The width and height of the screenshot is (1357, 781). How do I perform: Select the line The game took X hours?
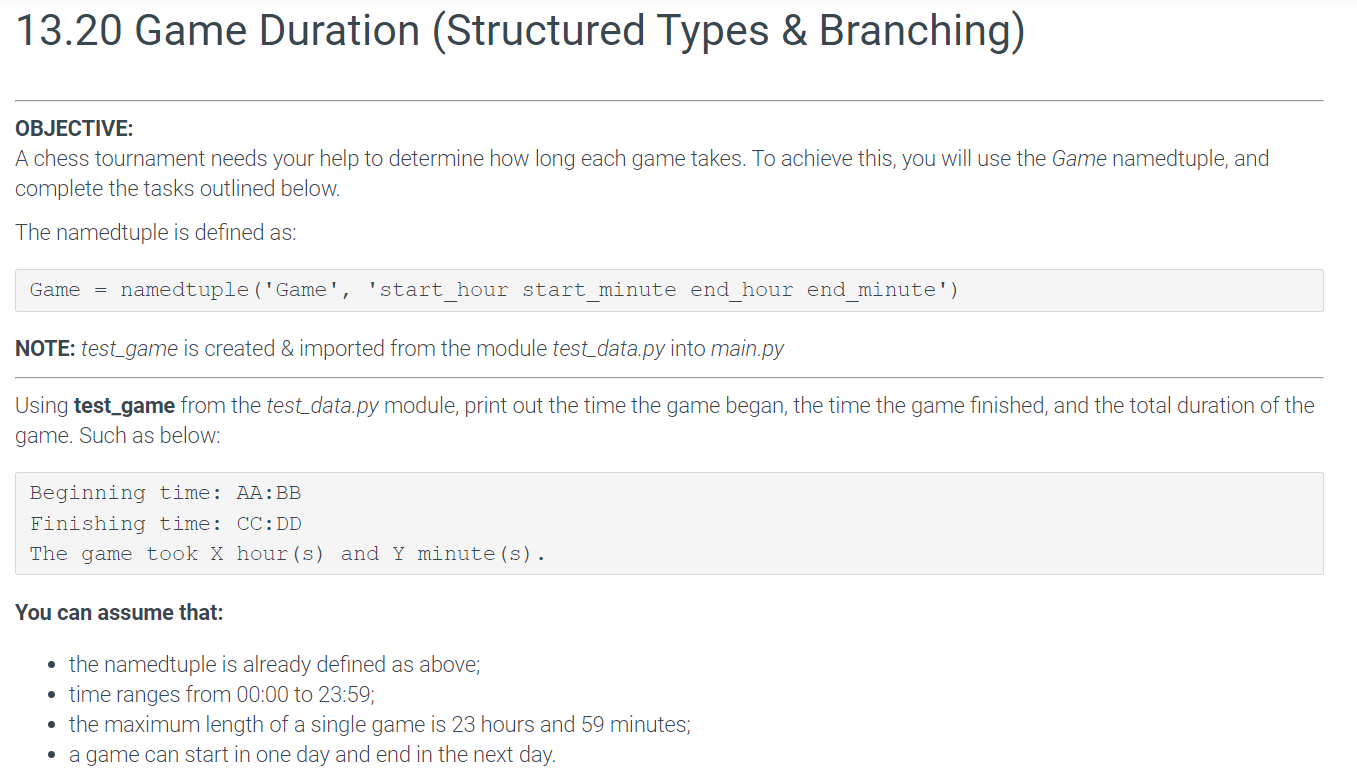click(286, 553)
